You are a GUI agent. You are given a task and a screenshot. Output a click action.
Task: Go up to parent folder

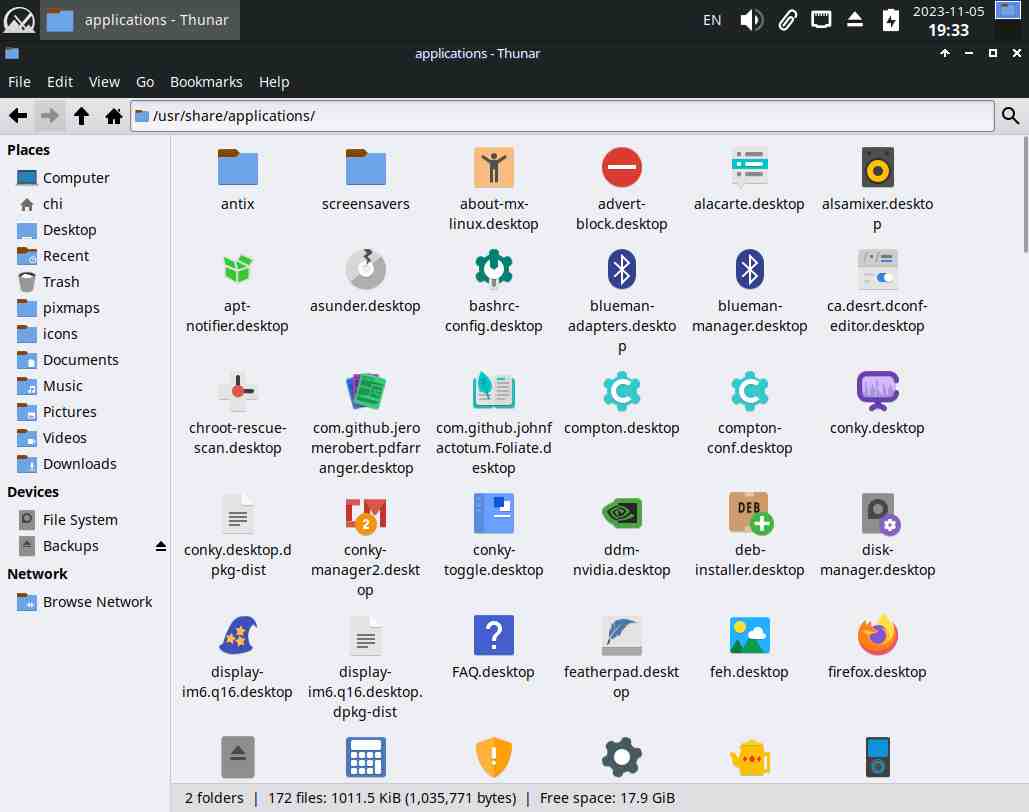click(81, 116)
